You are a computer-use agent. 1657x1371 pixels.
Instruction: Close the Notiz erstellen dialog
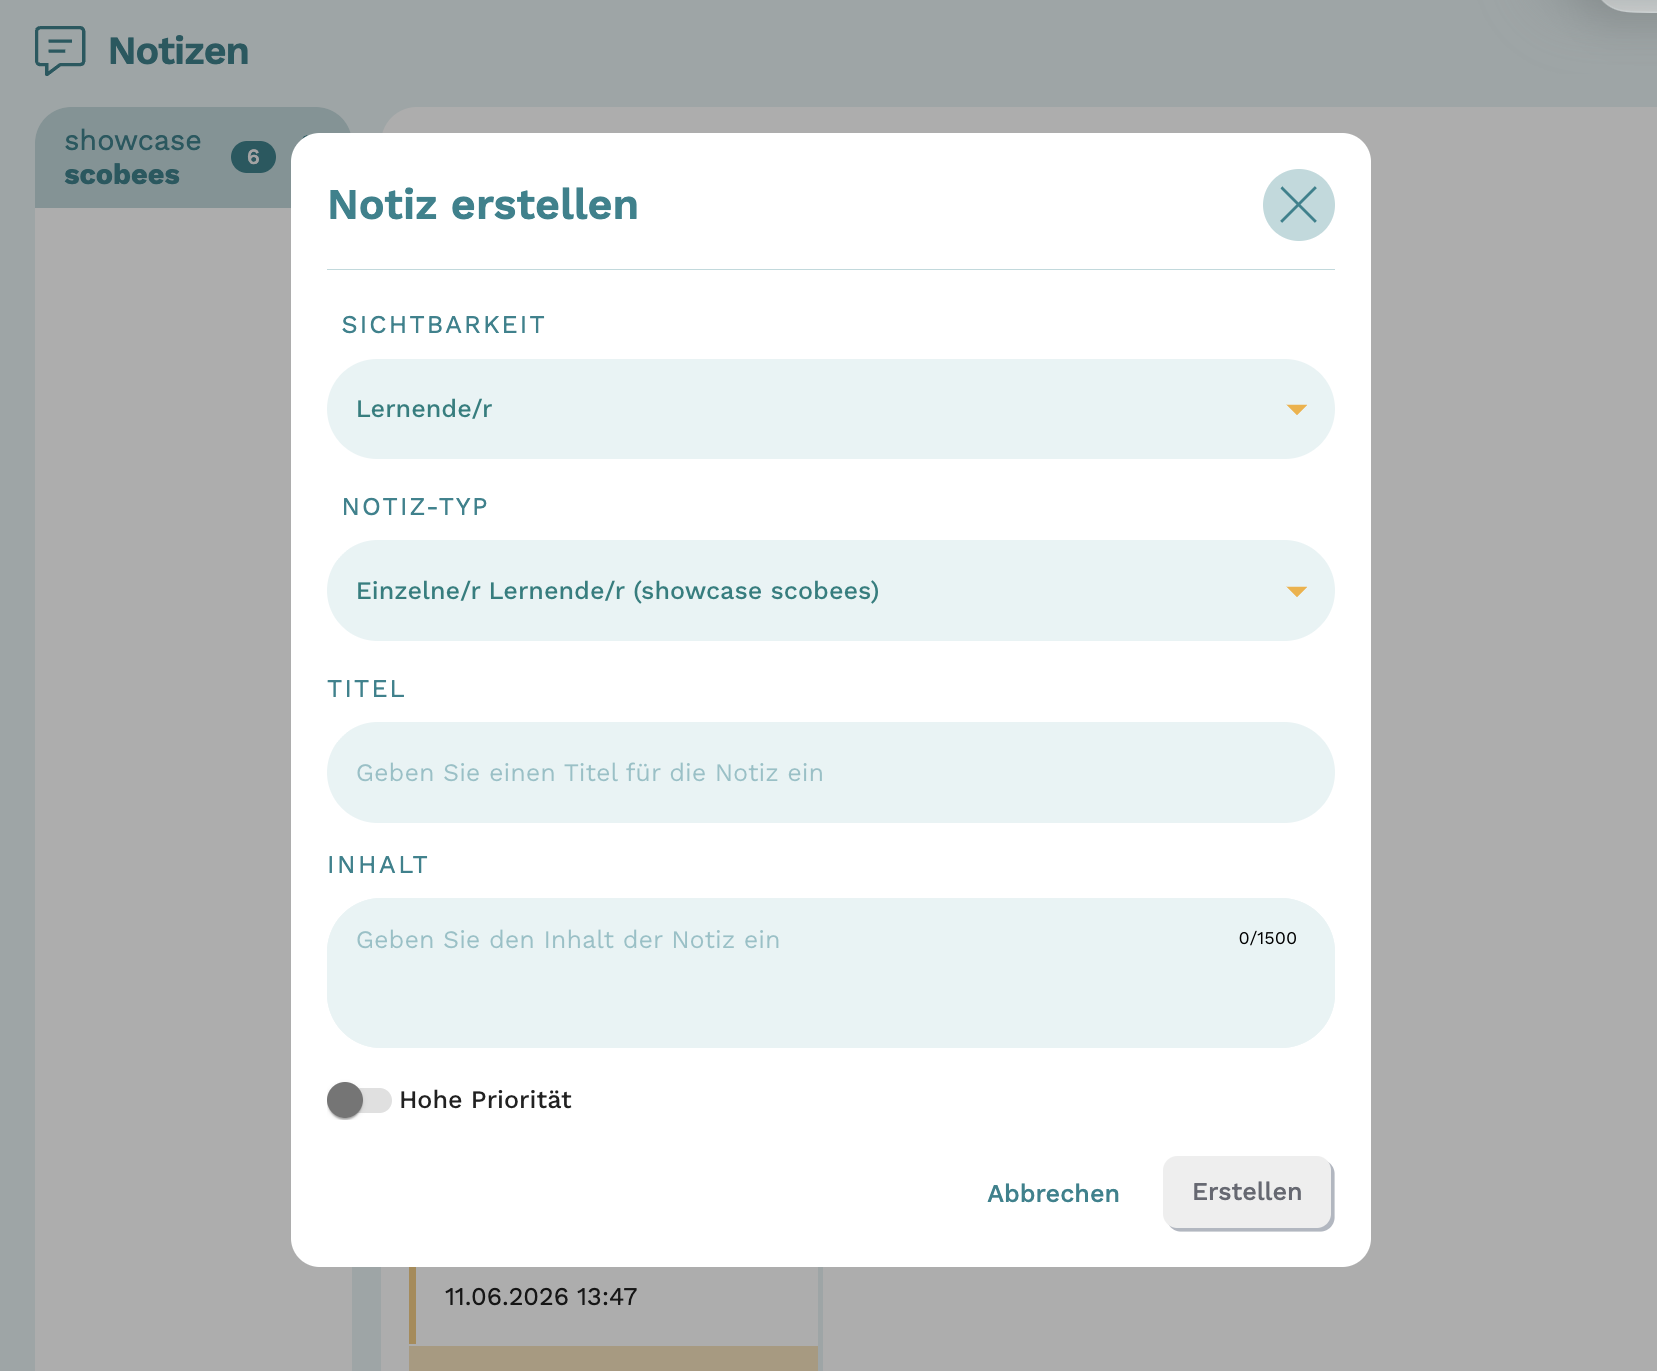[x=1298, y=205]
